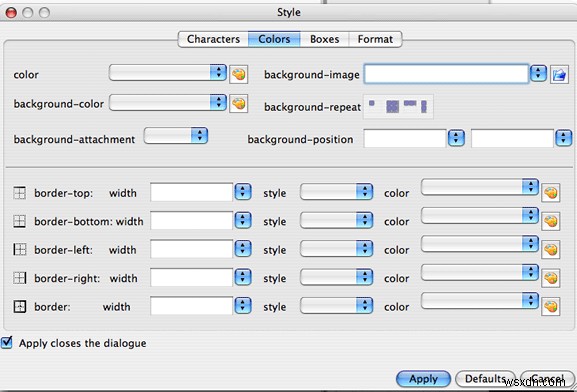
Task: Open the first background-position dropdown arrow
Action: 456,138
